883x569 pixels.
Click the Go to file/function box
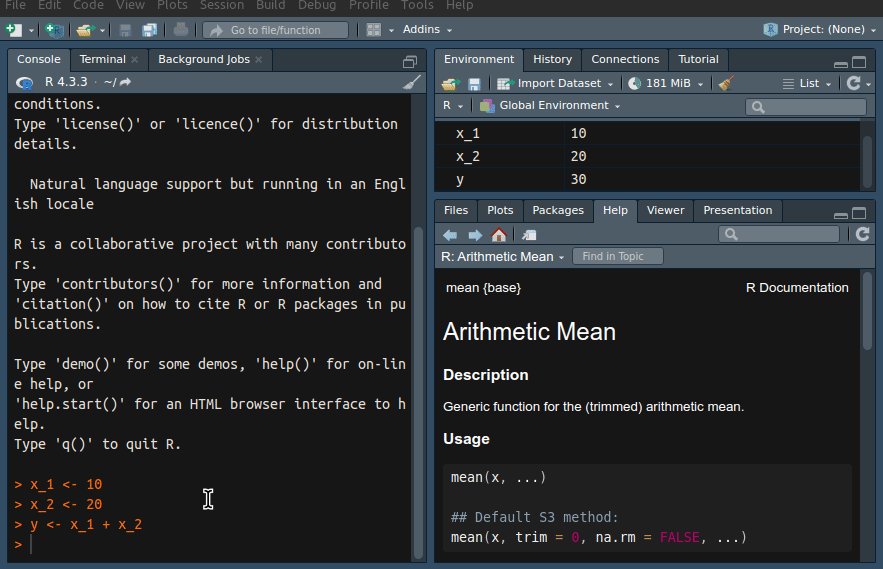click(275, 30)
